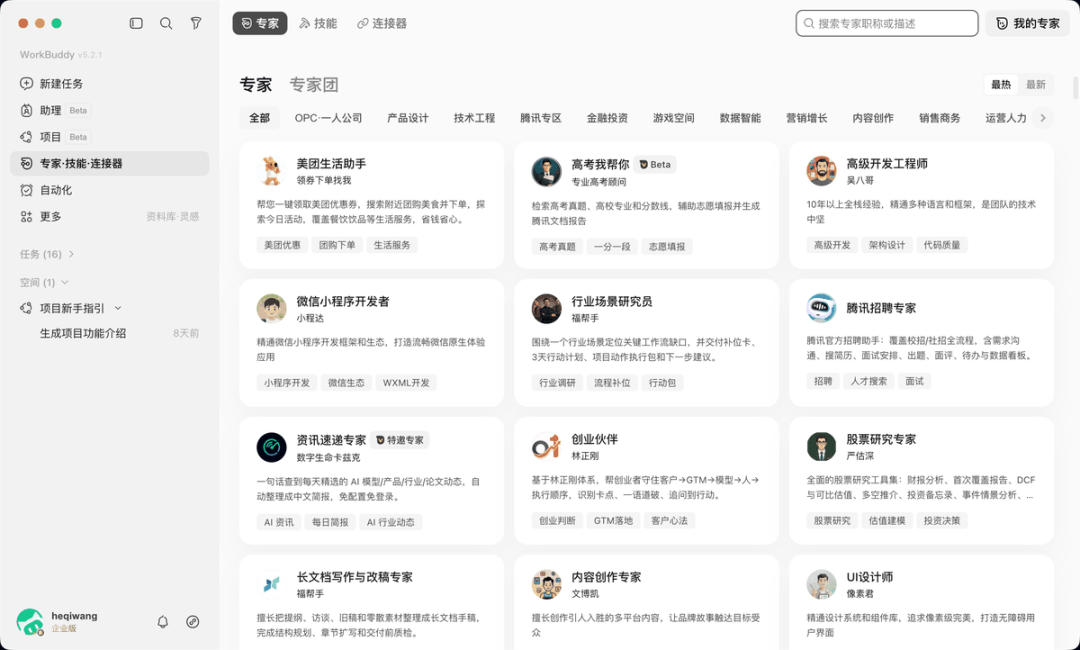Click the pin/filter icon next to search
The image size is (1080, 650).
coord(196,23)
